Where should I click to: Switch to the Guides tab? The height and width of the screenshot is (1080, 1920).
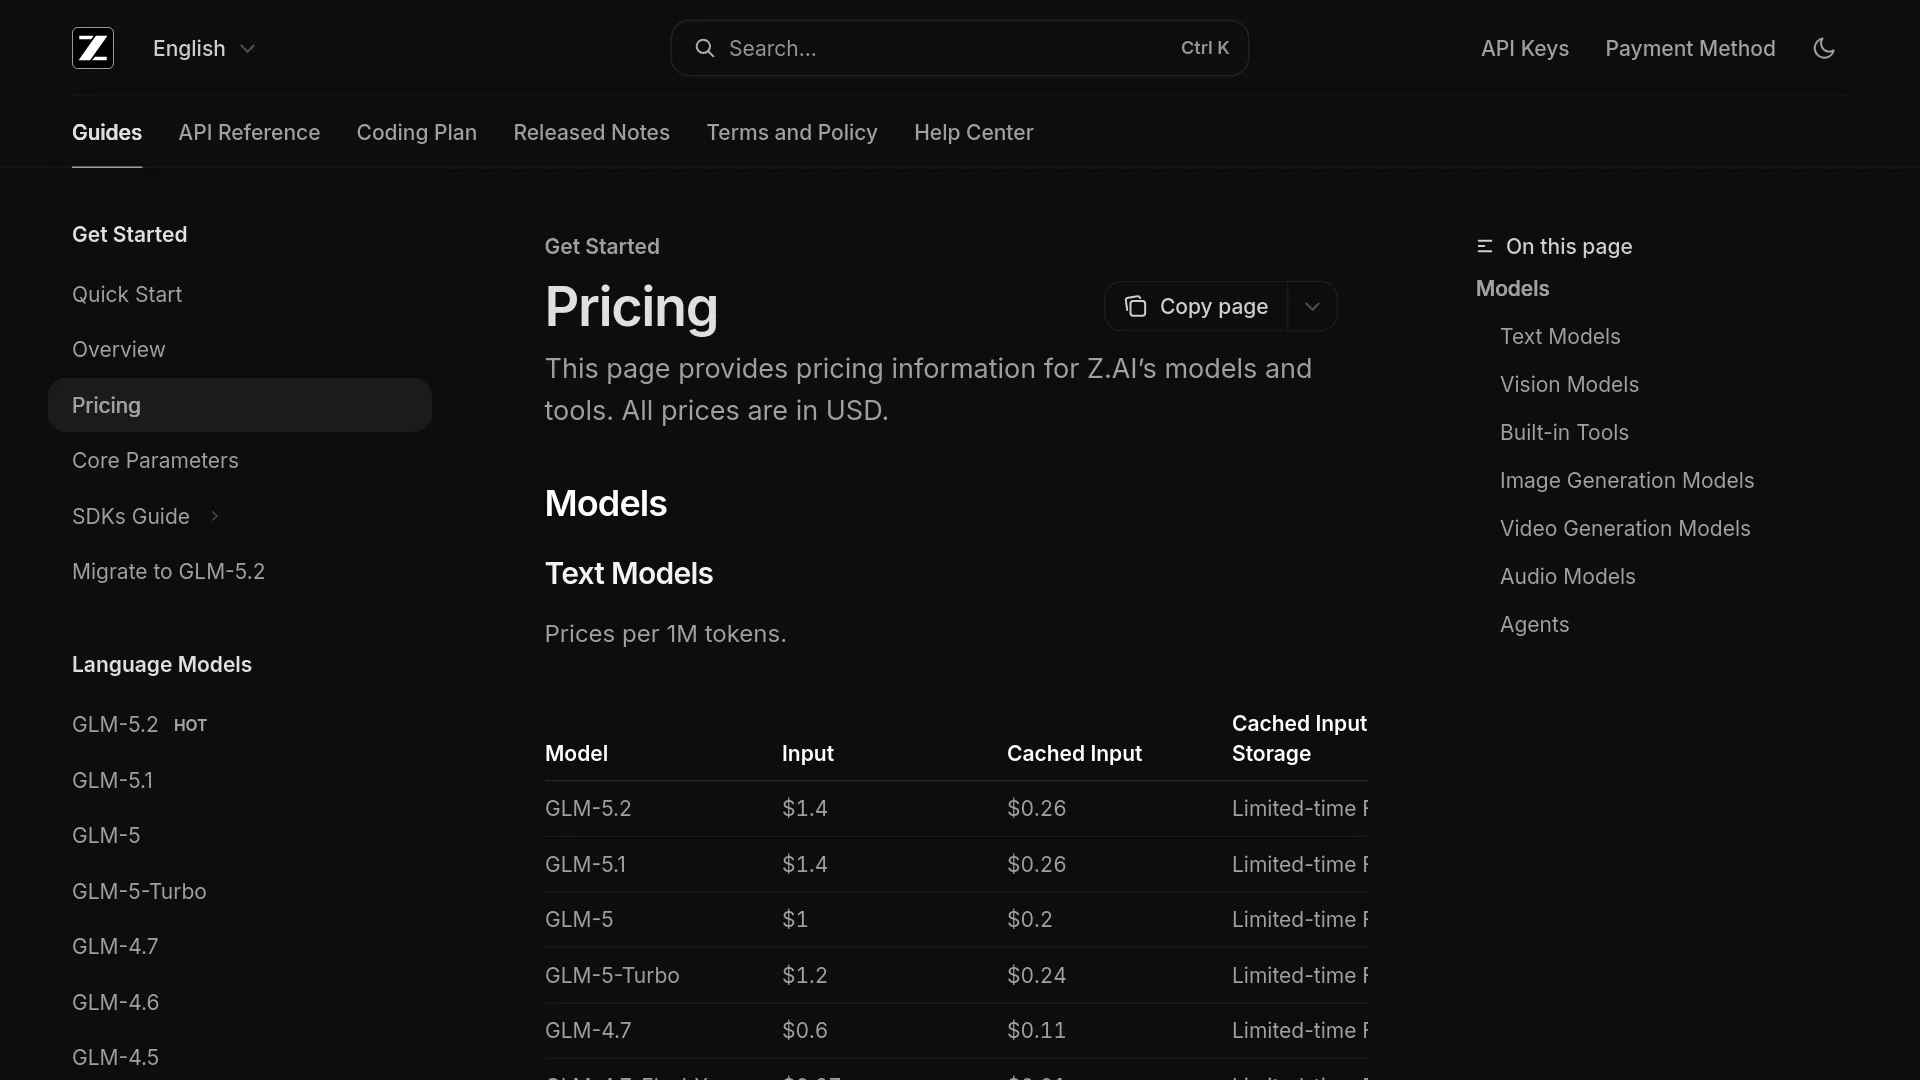107,132
